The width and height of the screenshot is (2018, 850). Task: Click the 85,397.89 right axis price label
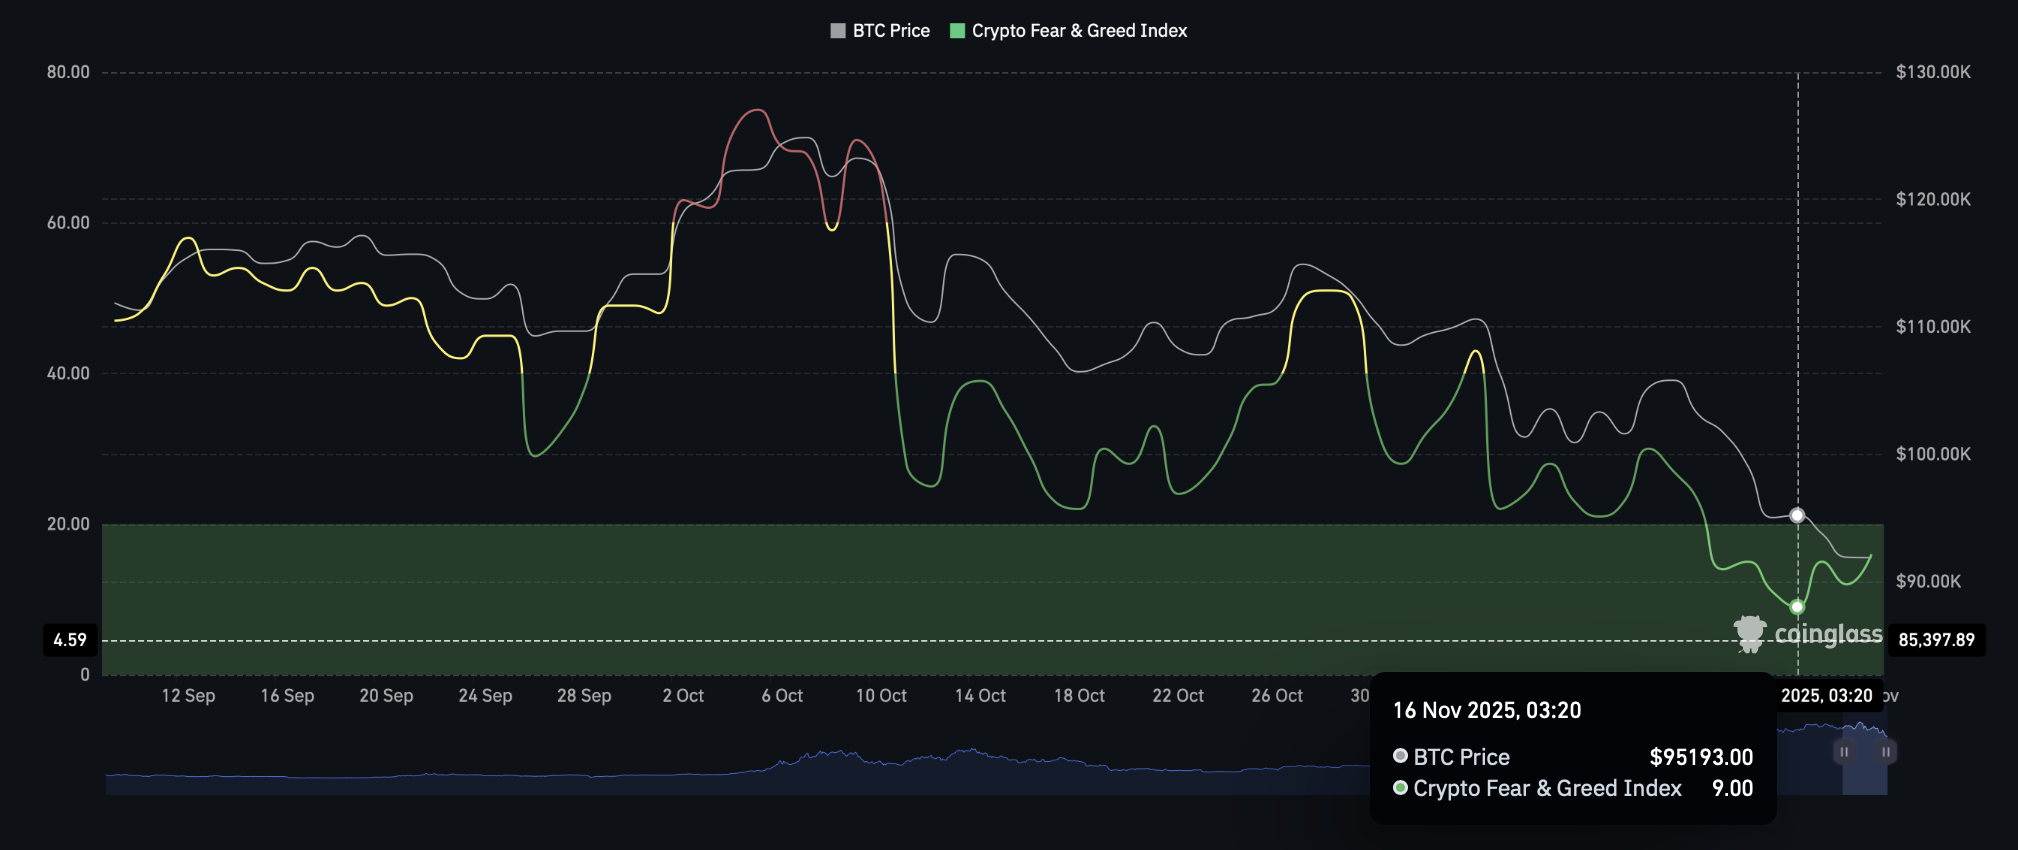point(1936,640)
